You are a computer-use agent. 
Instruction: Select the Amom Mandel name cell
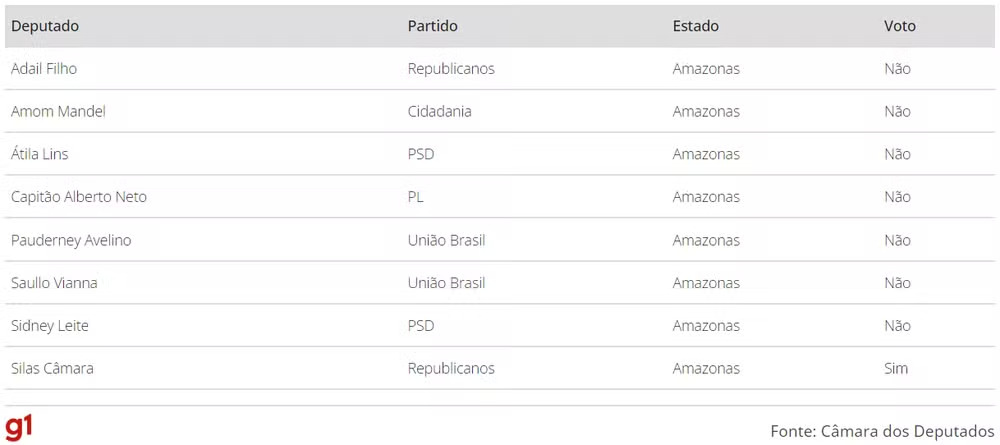(58, 112)
